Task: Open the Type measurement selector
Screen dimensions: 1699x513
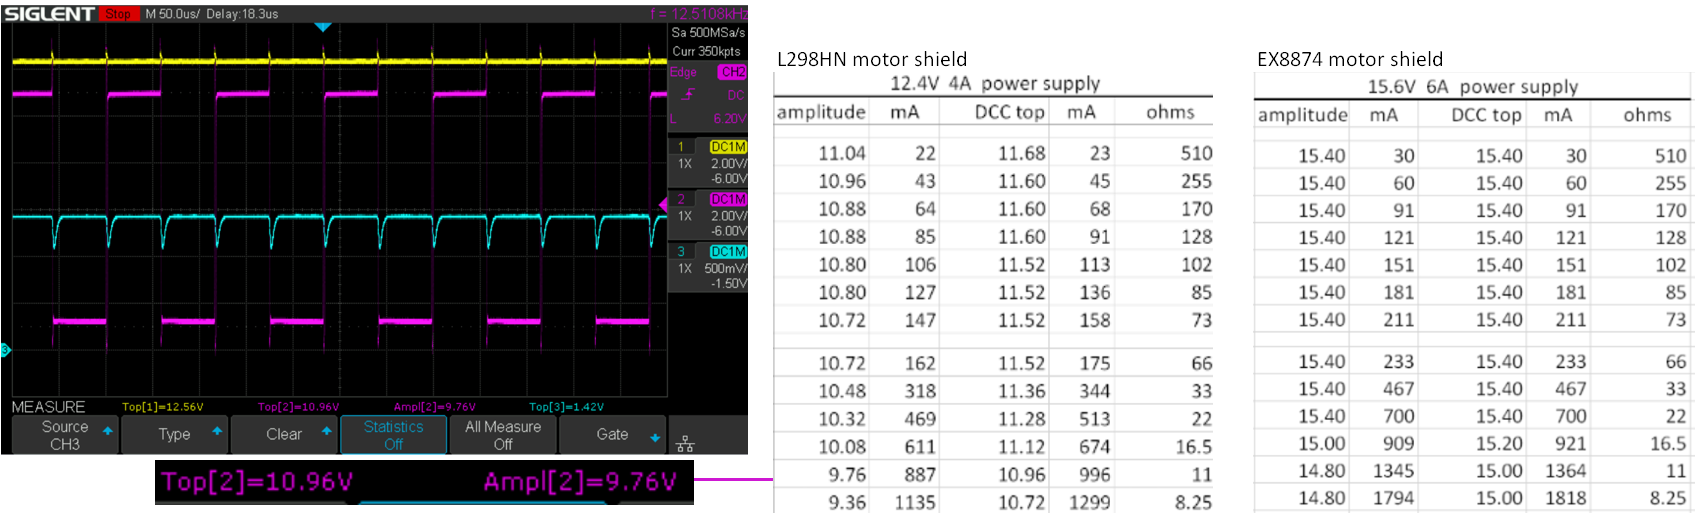Action: (174, 434)
